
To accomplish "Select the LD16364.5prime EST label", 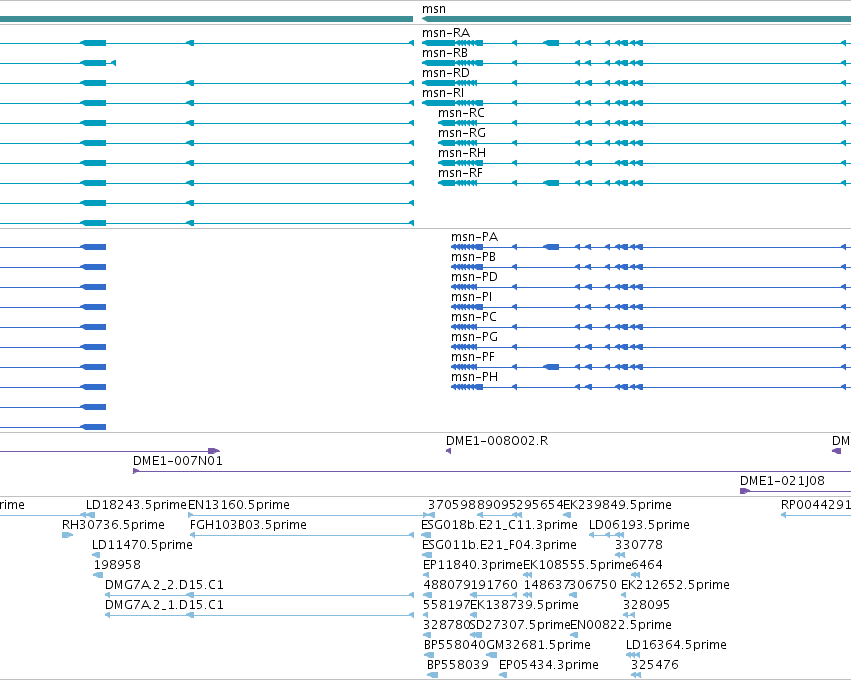I will click(676, 645).
